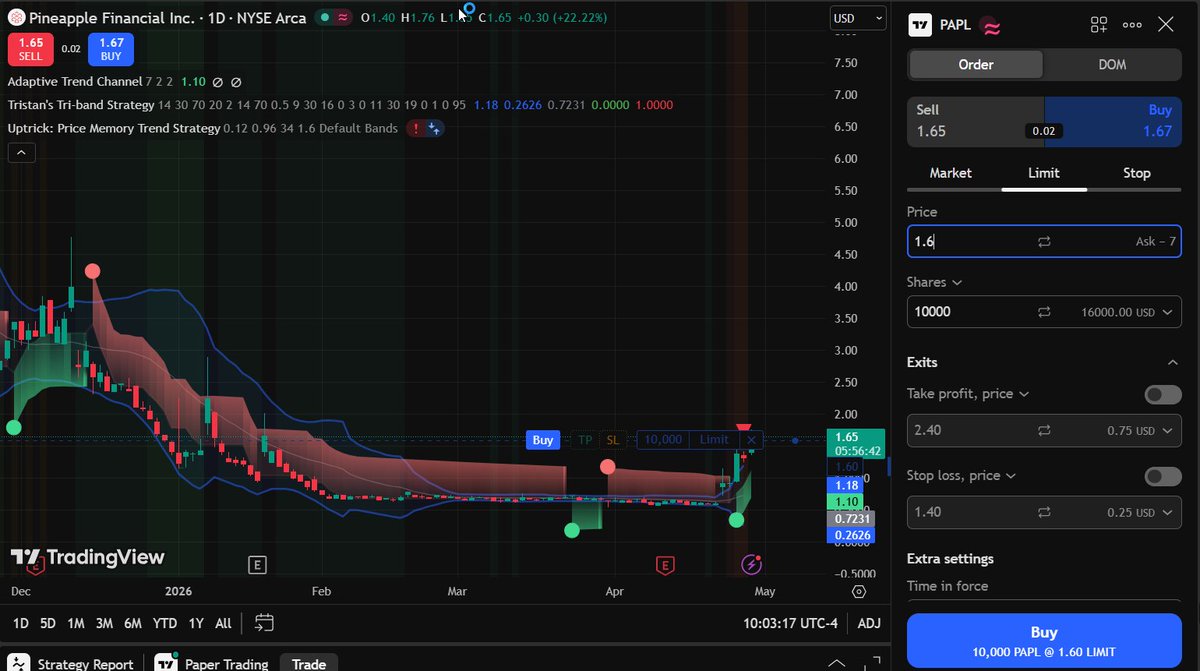
Task: Select the Limit order type
Action: pos(1044,173)
